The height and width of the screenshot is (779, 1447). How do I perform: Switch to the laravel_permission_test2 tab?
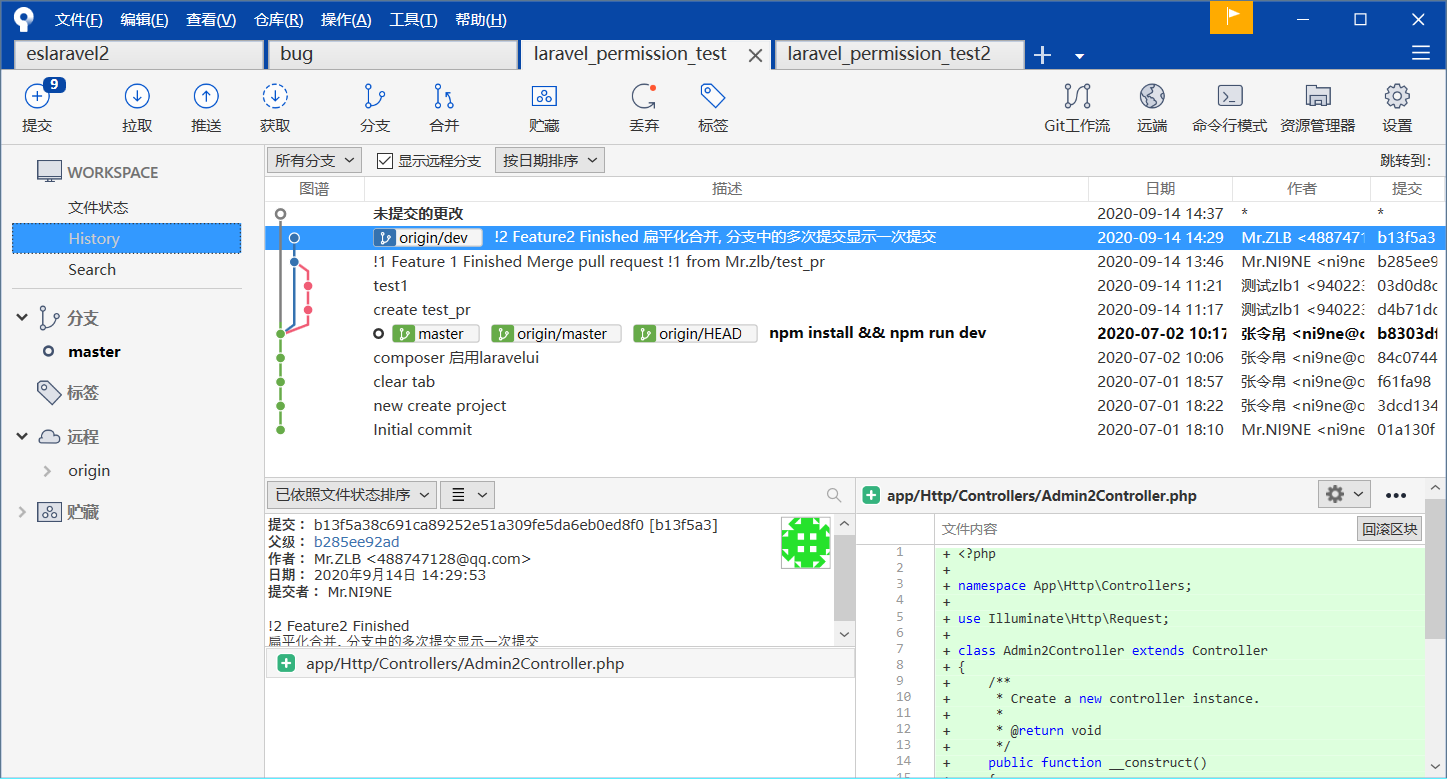click(889, 54)
